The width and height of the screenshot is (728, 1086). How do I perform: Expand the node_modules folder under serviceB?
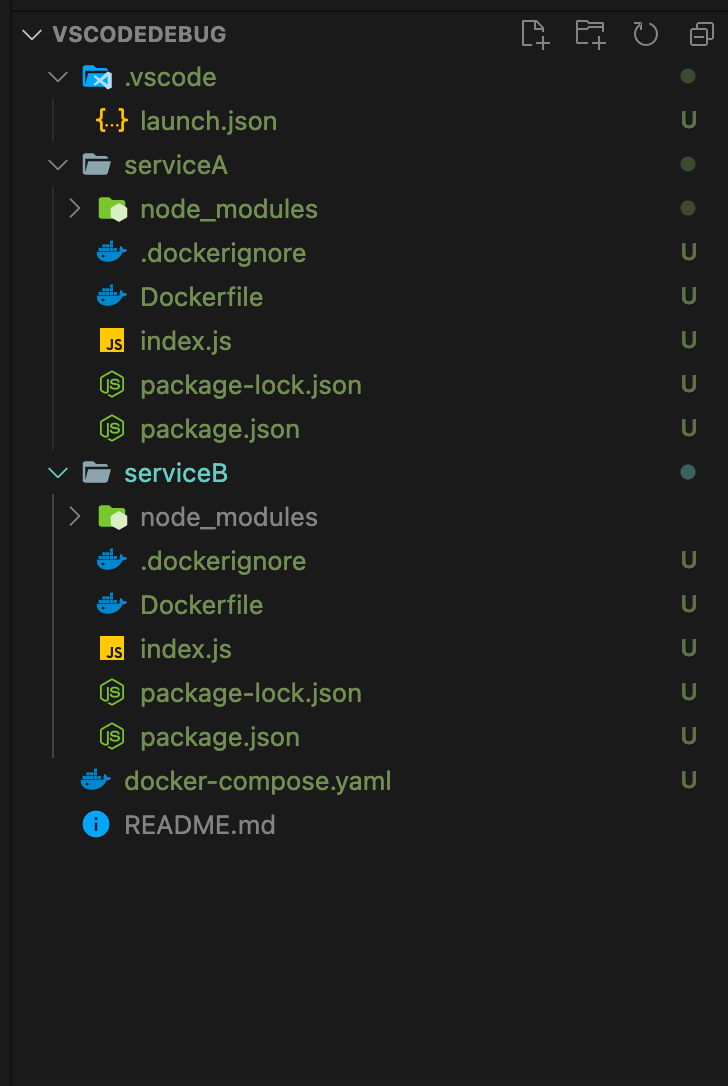72,517
